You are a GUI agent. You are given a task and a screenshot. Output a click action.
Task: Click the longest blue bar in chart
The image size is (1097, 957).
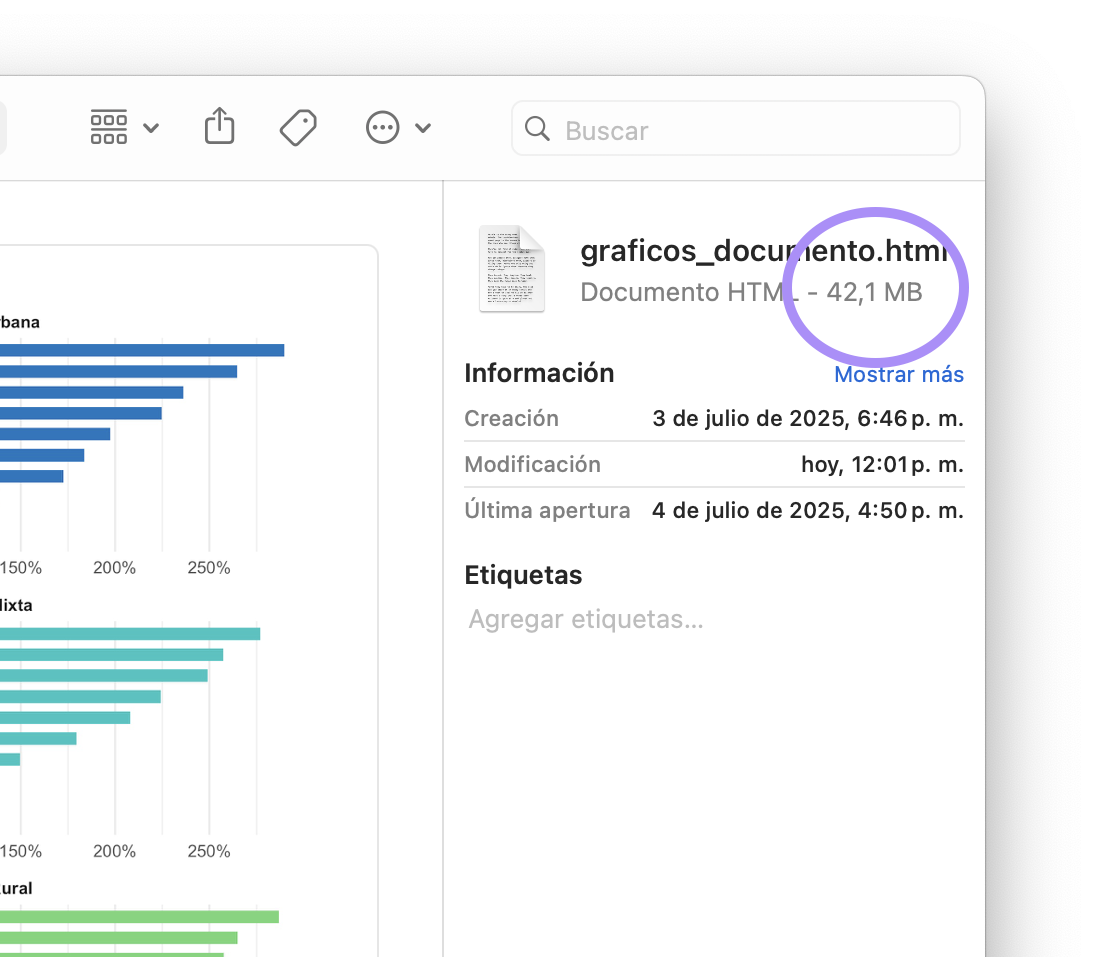click(140, 350)
